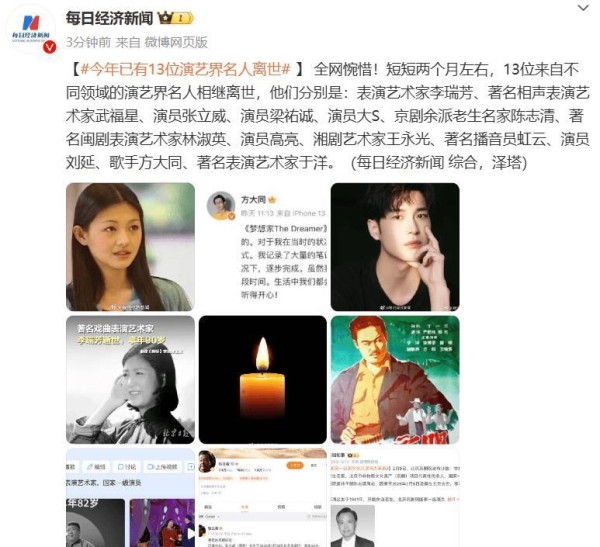Screen dimensions: 600x547
Task: Open the 享年82岁 screenshot thumbnail
Action: tap(130, 498)
